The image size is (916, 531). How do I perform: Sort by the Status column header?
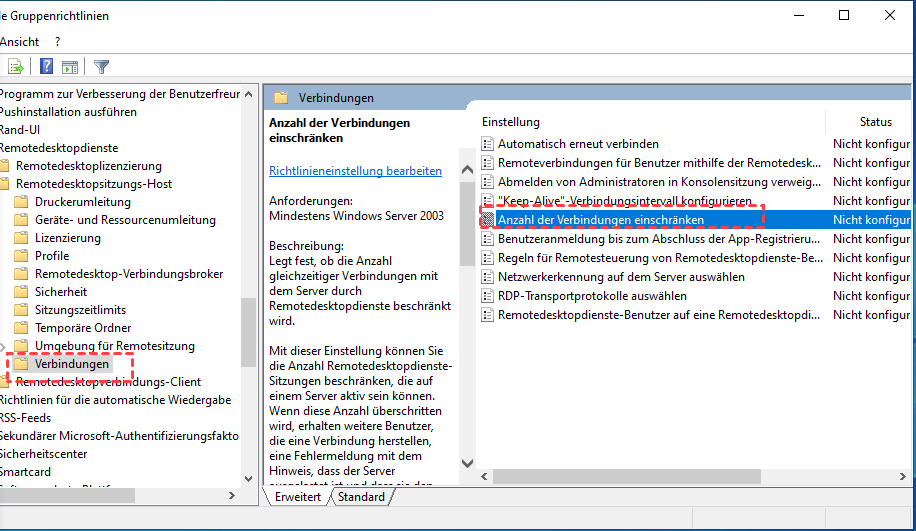coord(875,122)
